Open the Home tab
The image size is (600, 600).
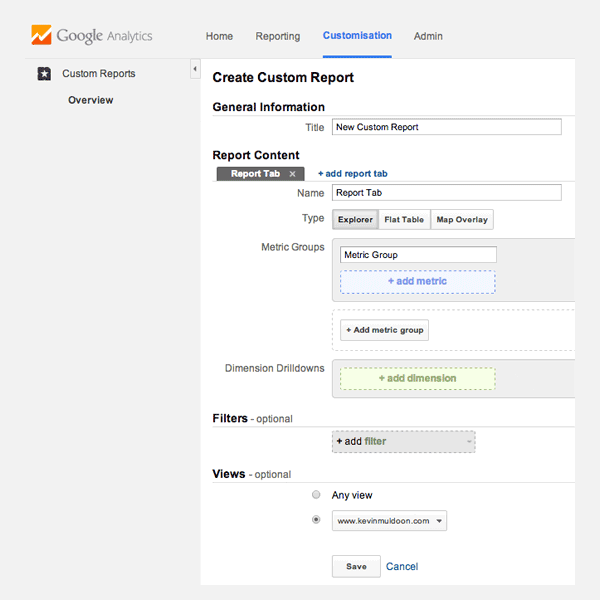219,36
